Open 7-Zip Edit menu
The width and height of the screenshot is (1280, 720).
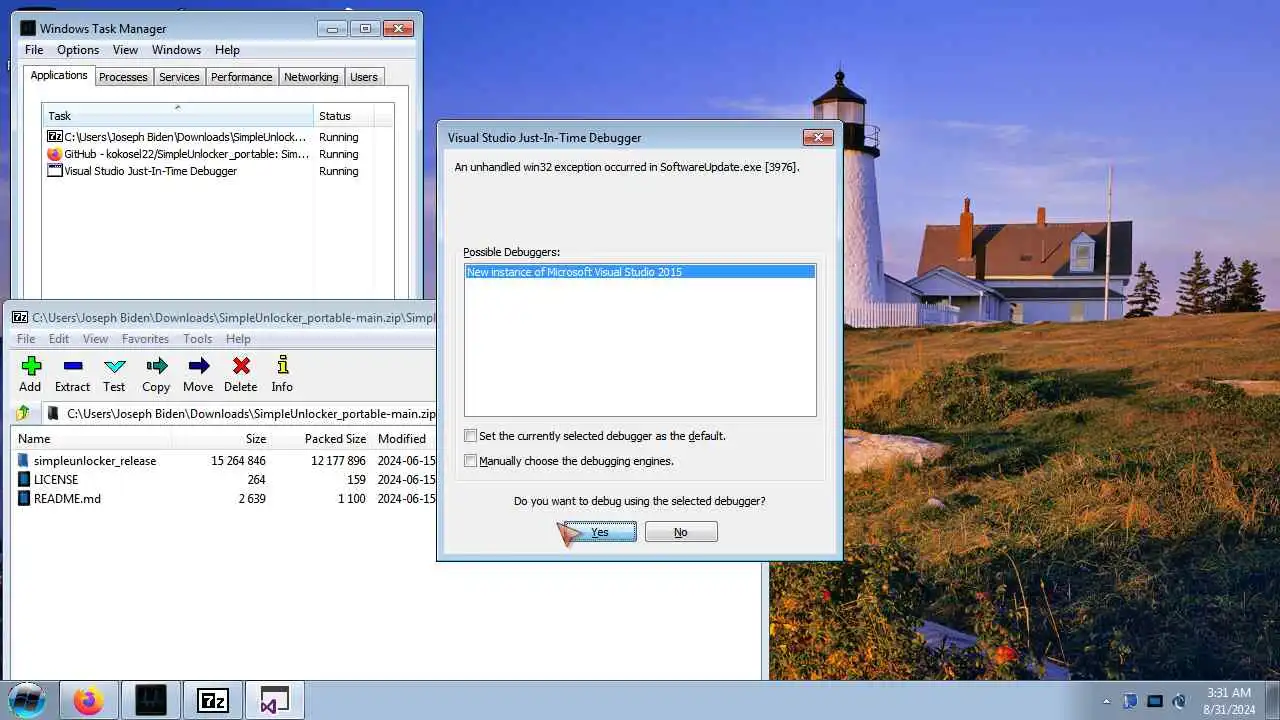point(59,339)
